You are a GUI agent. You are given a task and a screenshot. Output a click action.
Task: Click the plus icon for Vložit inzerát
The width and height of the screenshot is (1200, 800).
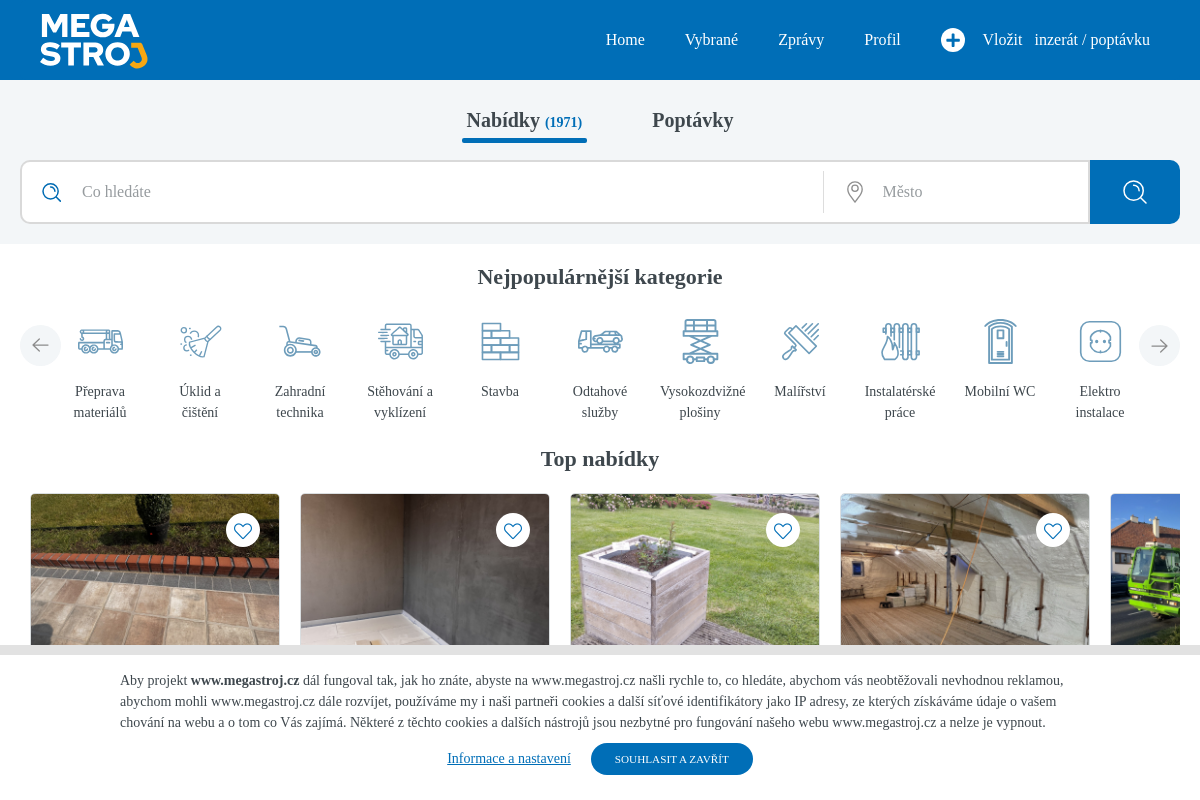point(953,40)
